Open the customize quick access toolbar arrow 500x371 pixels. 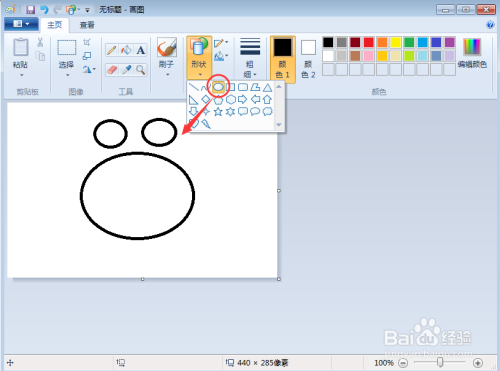pos(87,10)
